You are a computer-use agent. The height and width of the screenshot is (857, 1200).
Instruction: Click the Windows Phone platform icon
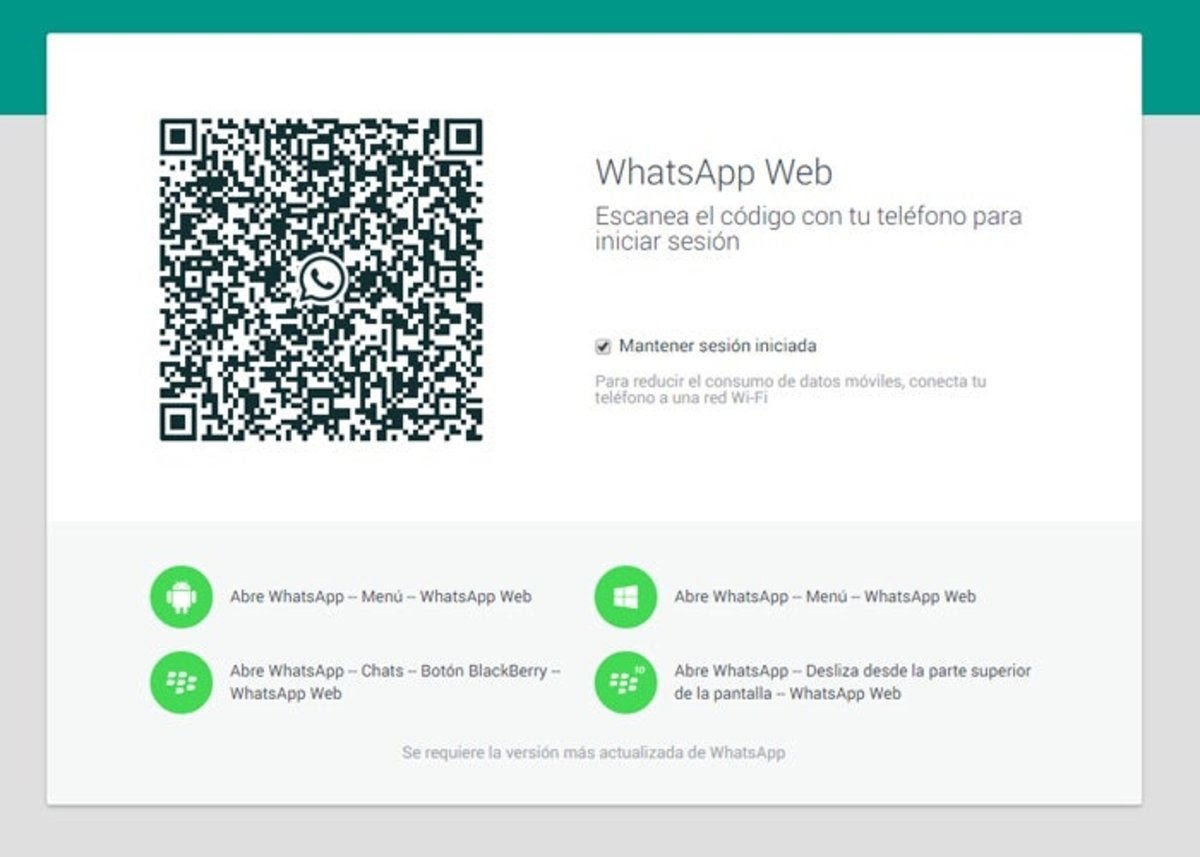point(625,597)
